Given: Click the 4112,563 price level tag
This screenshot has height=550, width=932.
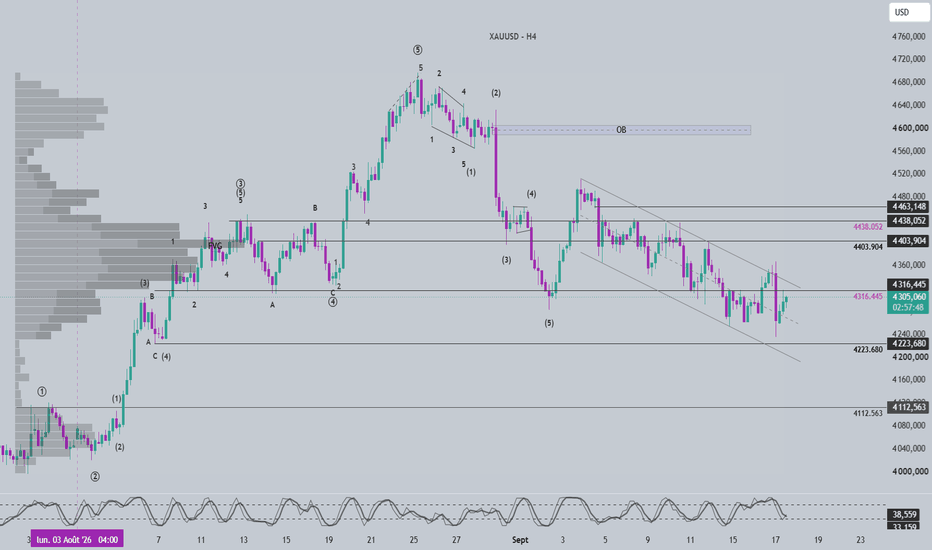Looking at the screenshot, I should pos(908,407).
